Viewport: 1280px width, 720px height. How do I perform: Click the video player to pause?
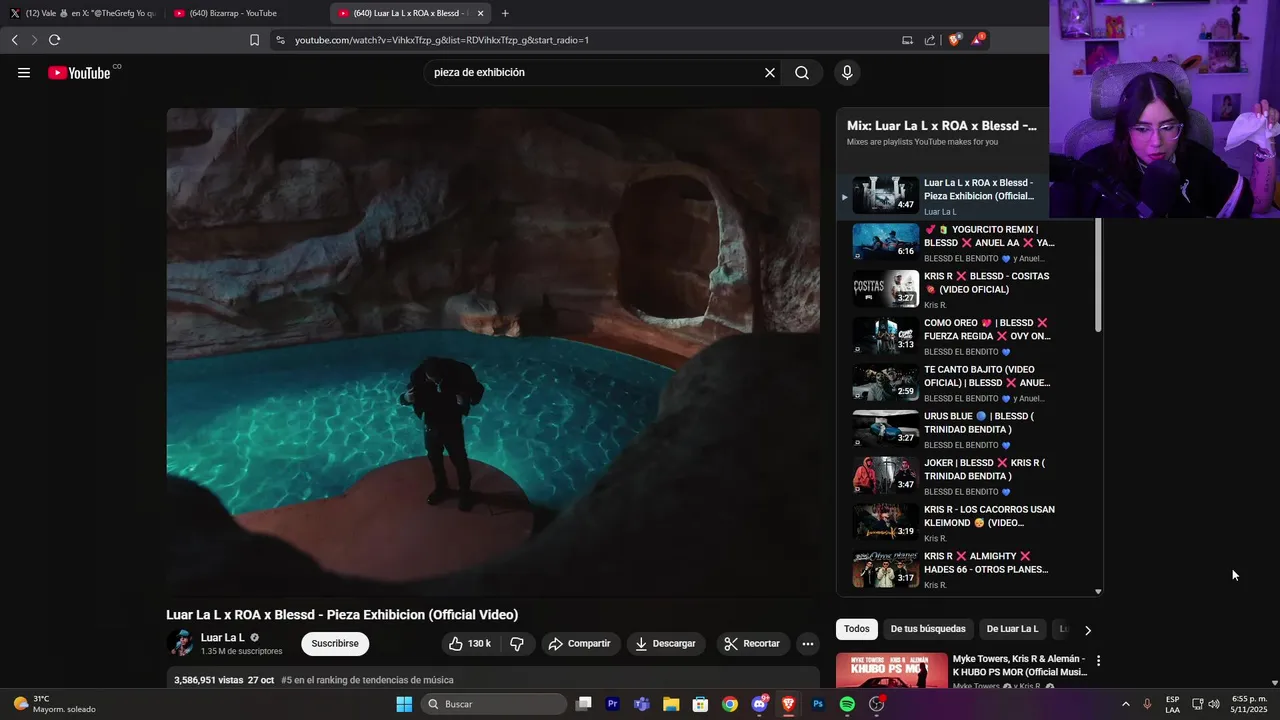[x=493, y=352]
